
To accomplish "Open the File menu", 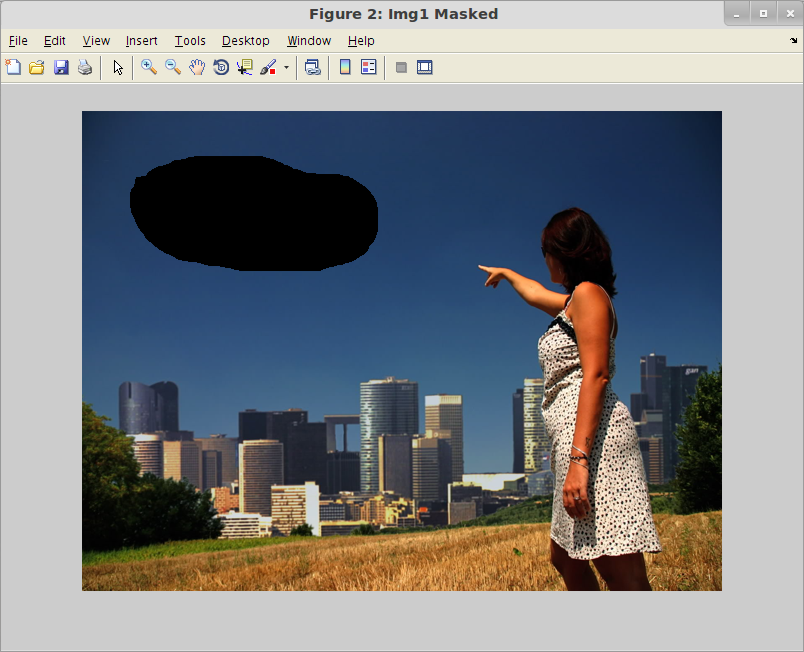I will [18, 40].
